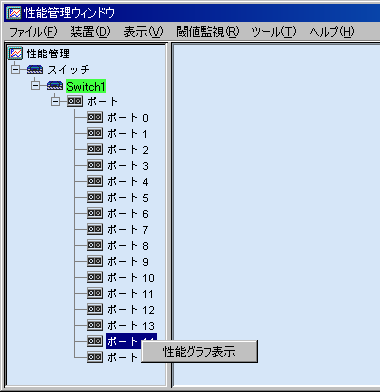Select the green Switch1 label
This screenshot has width=380, height=392.
(x=86, y=86)
